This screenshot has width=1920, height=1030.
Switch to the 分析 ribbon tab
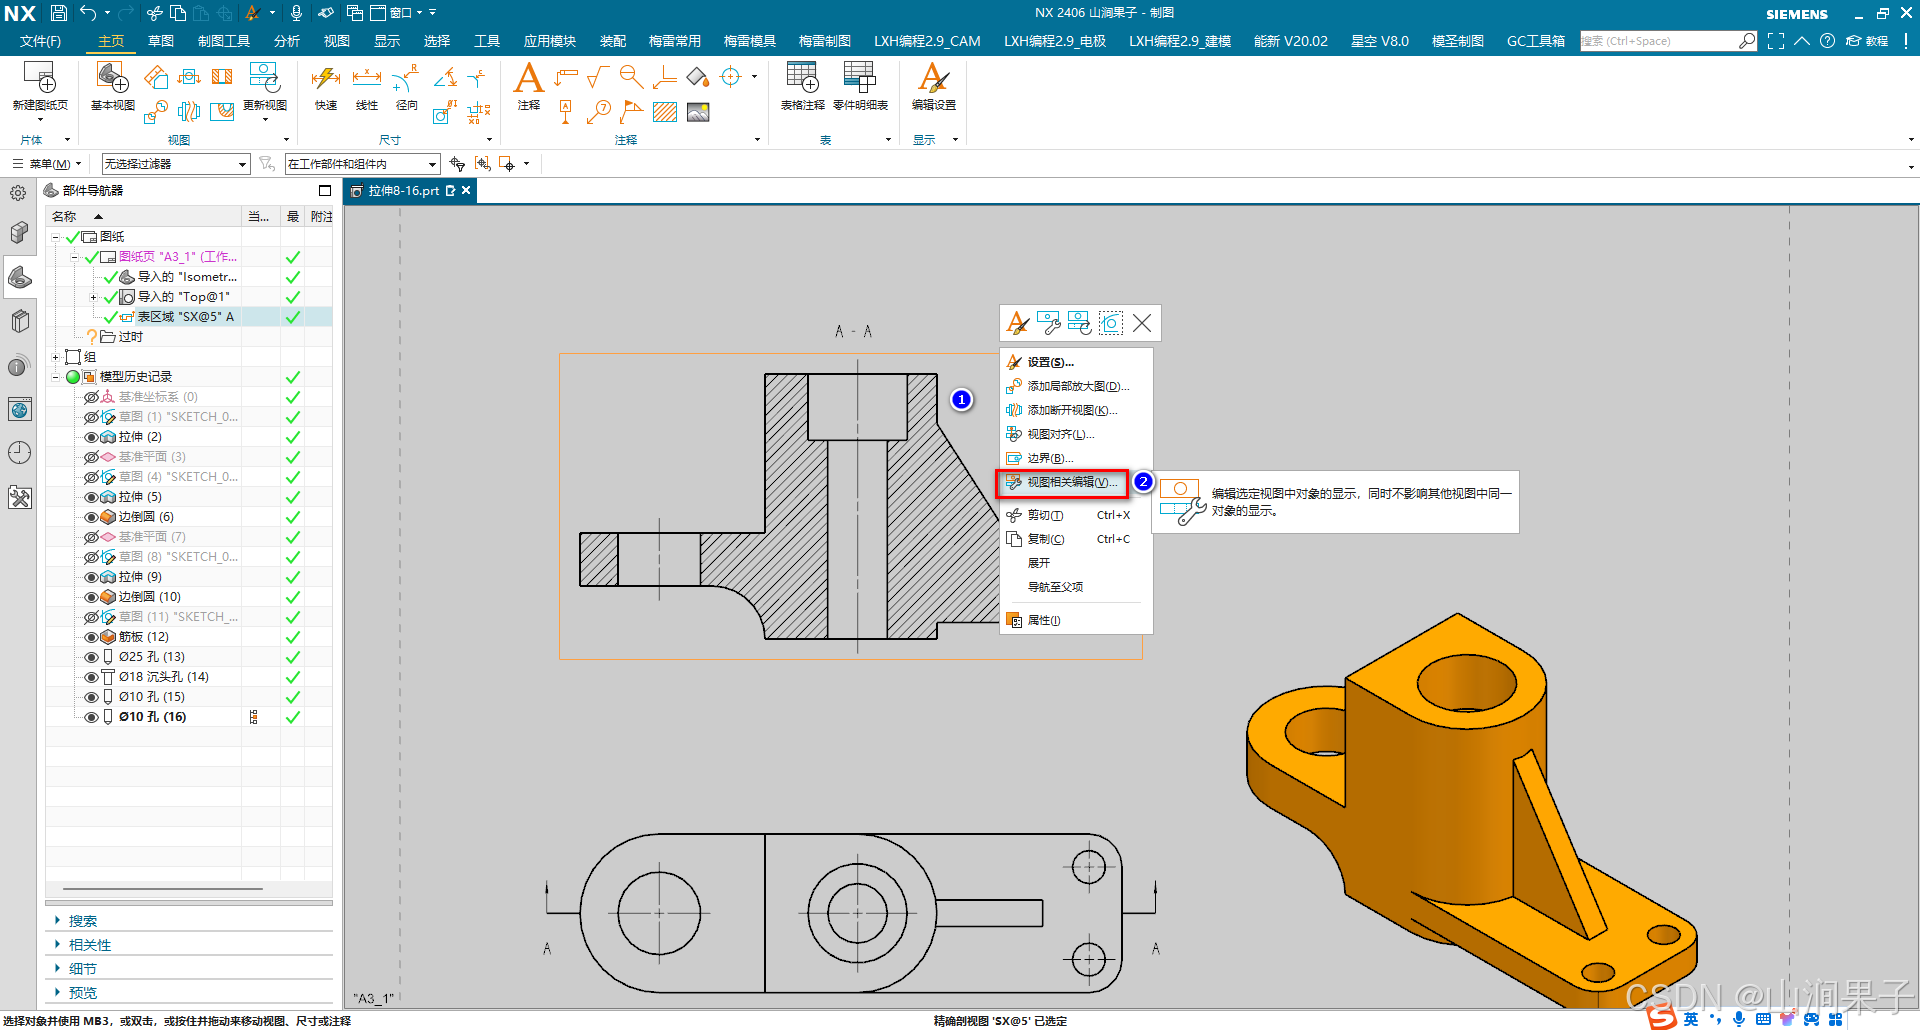(x=286, y=41)
